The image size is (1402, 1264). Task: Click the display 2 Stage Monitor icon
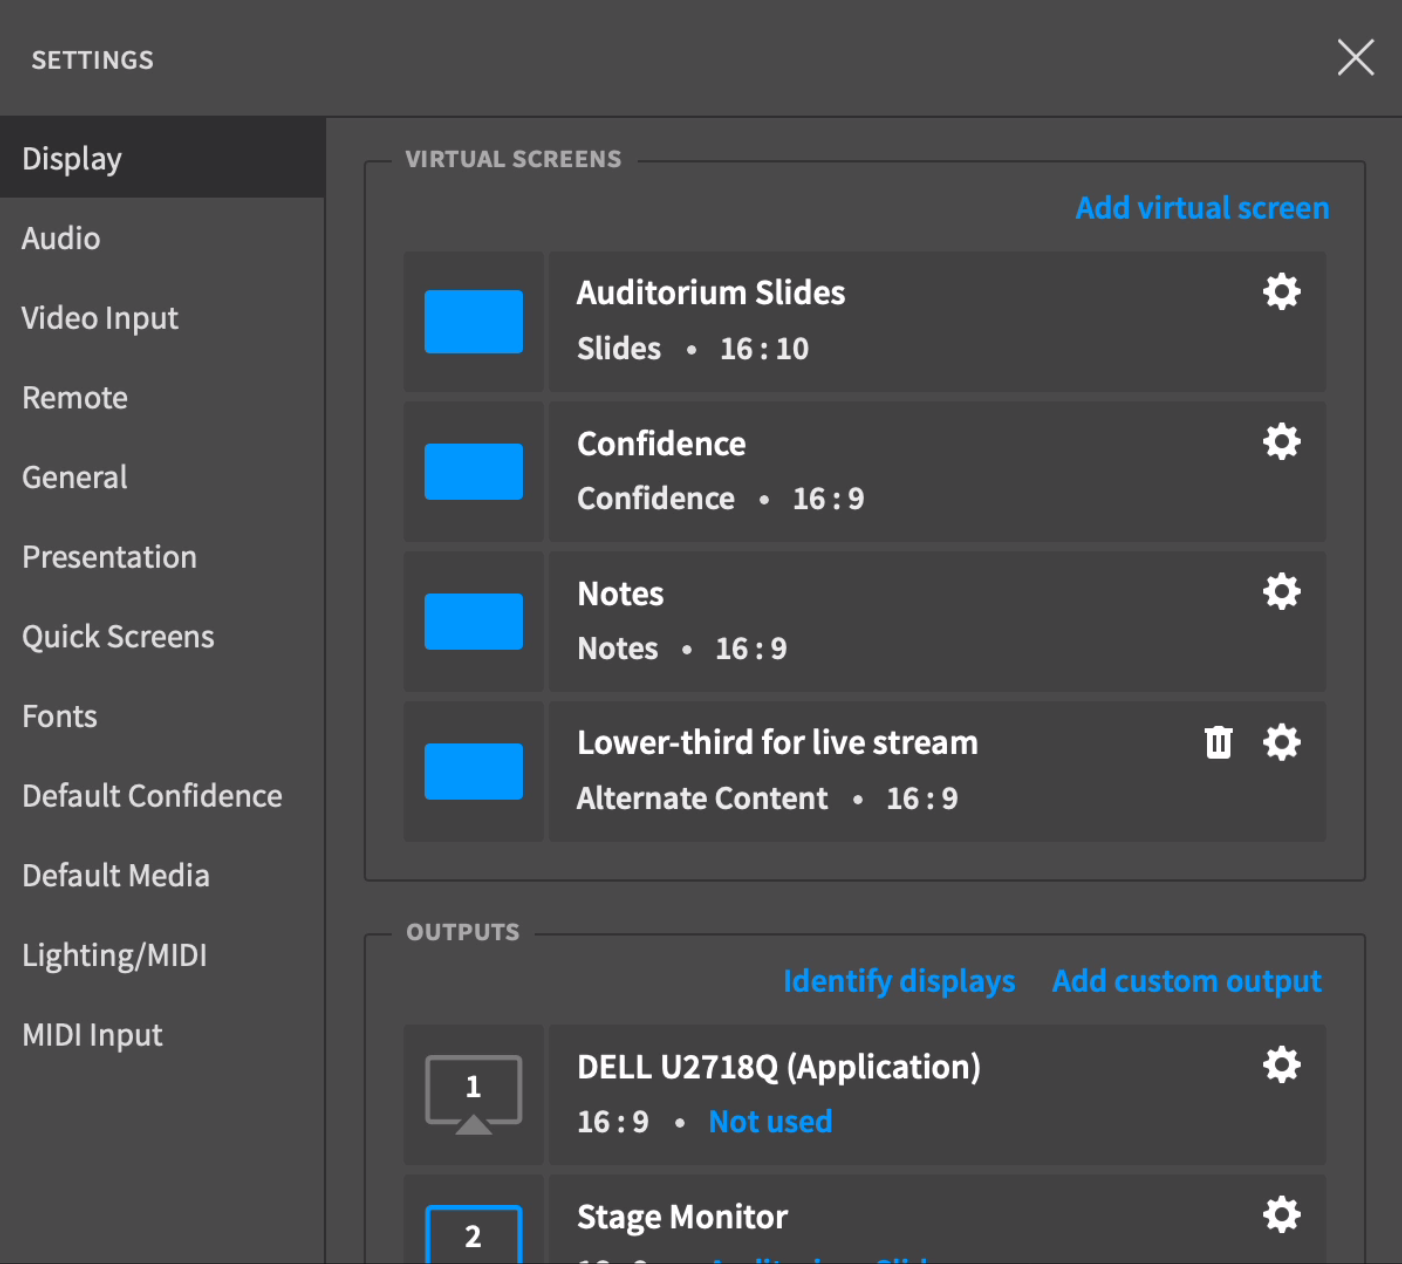474,1235
